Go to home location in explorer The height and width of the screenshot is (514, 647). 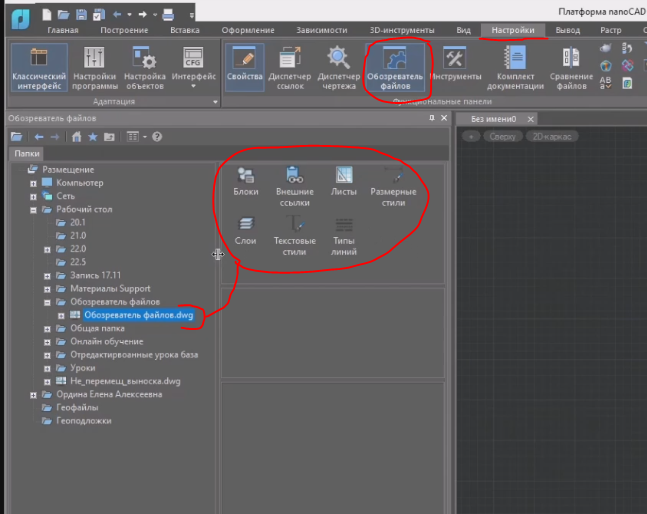(x=76, y=137)
